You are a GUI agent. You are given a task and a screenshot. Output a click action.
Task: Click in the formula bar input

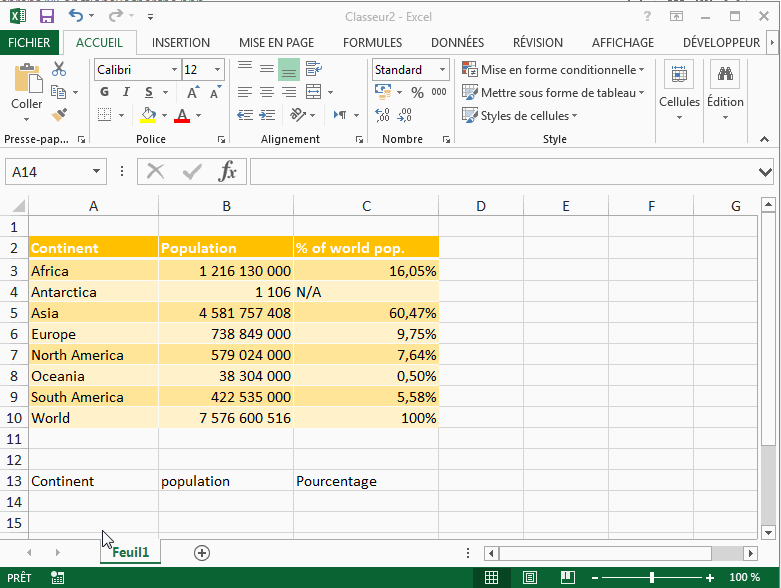click(503, 172)
